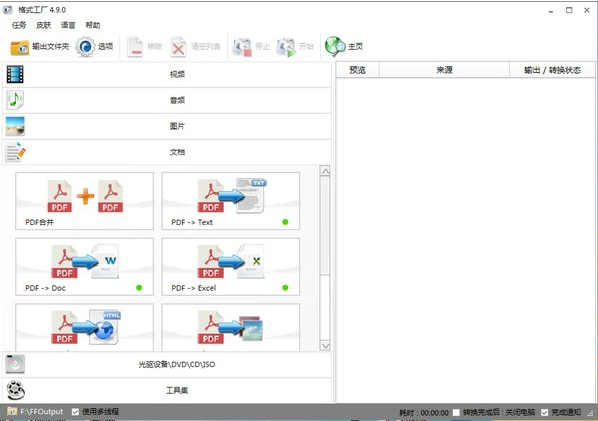The height and width of the screenshot is (421, 598).
Task: Choose the PDF -> Excel conversion tile
Action: click(x=231, y=267)
